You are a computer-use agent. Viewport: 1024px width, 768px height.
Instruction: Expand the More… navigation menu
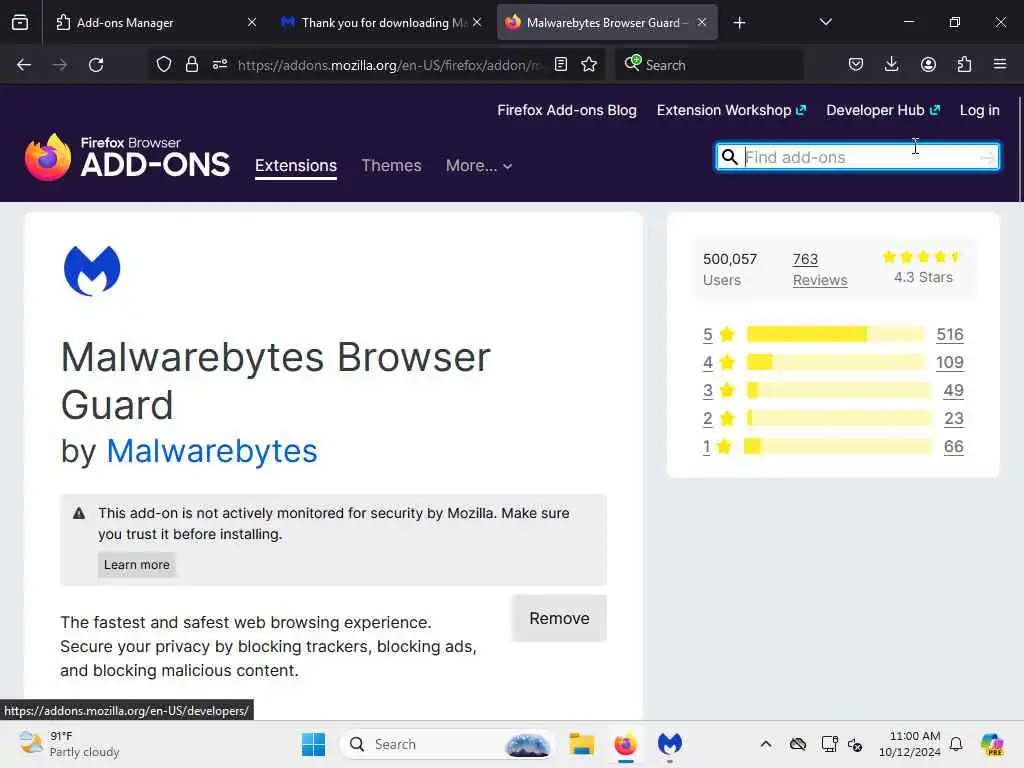tap(479, 166)
